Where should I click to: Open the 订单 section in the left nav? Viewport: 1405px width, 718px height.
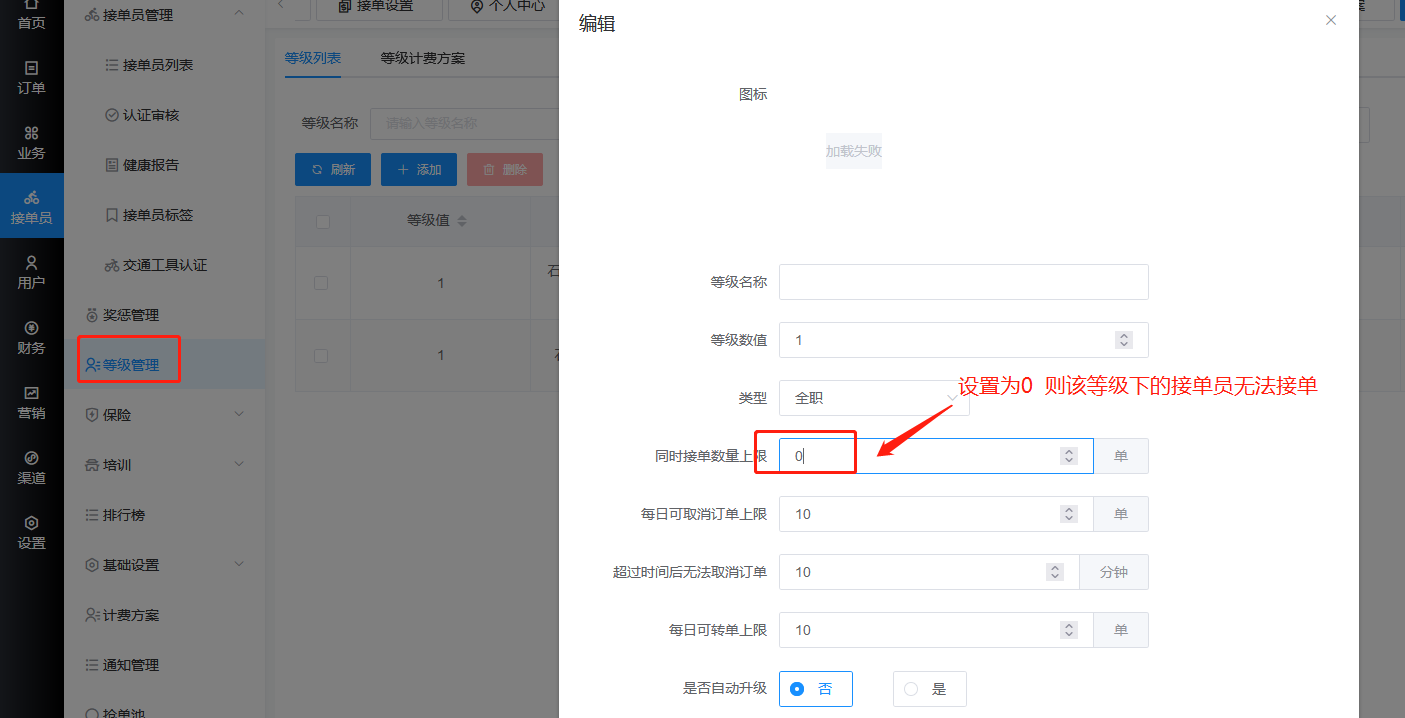[31, 78]
